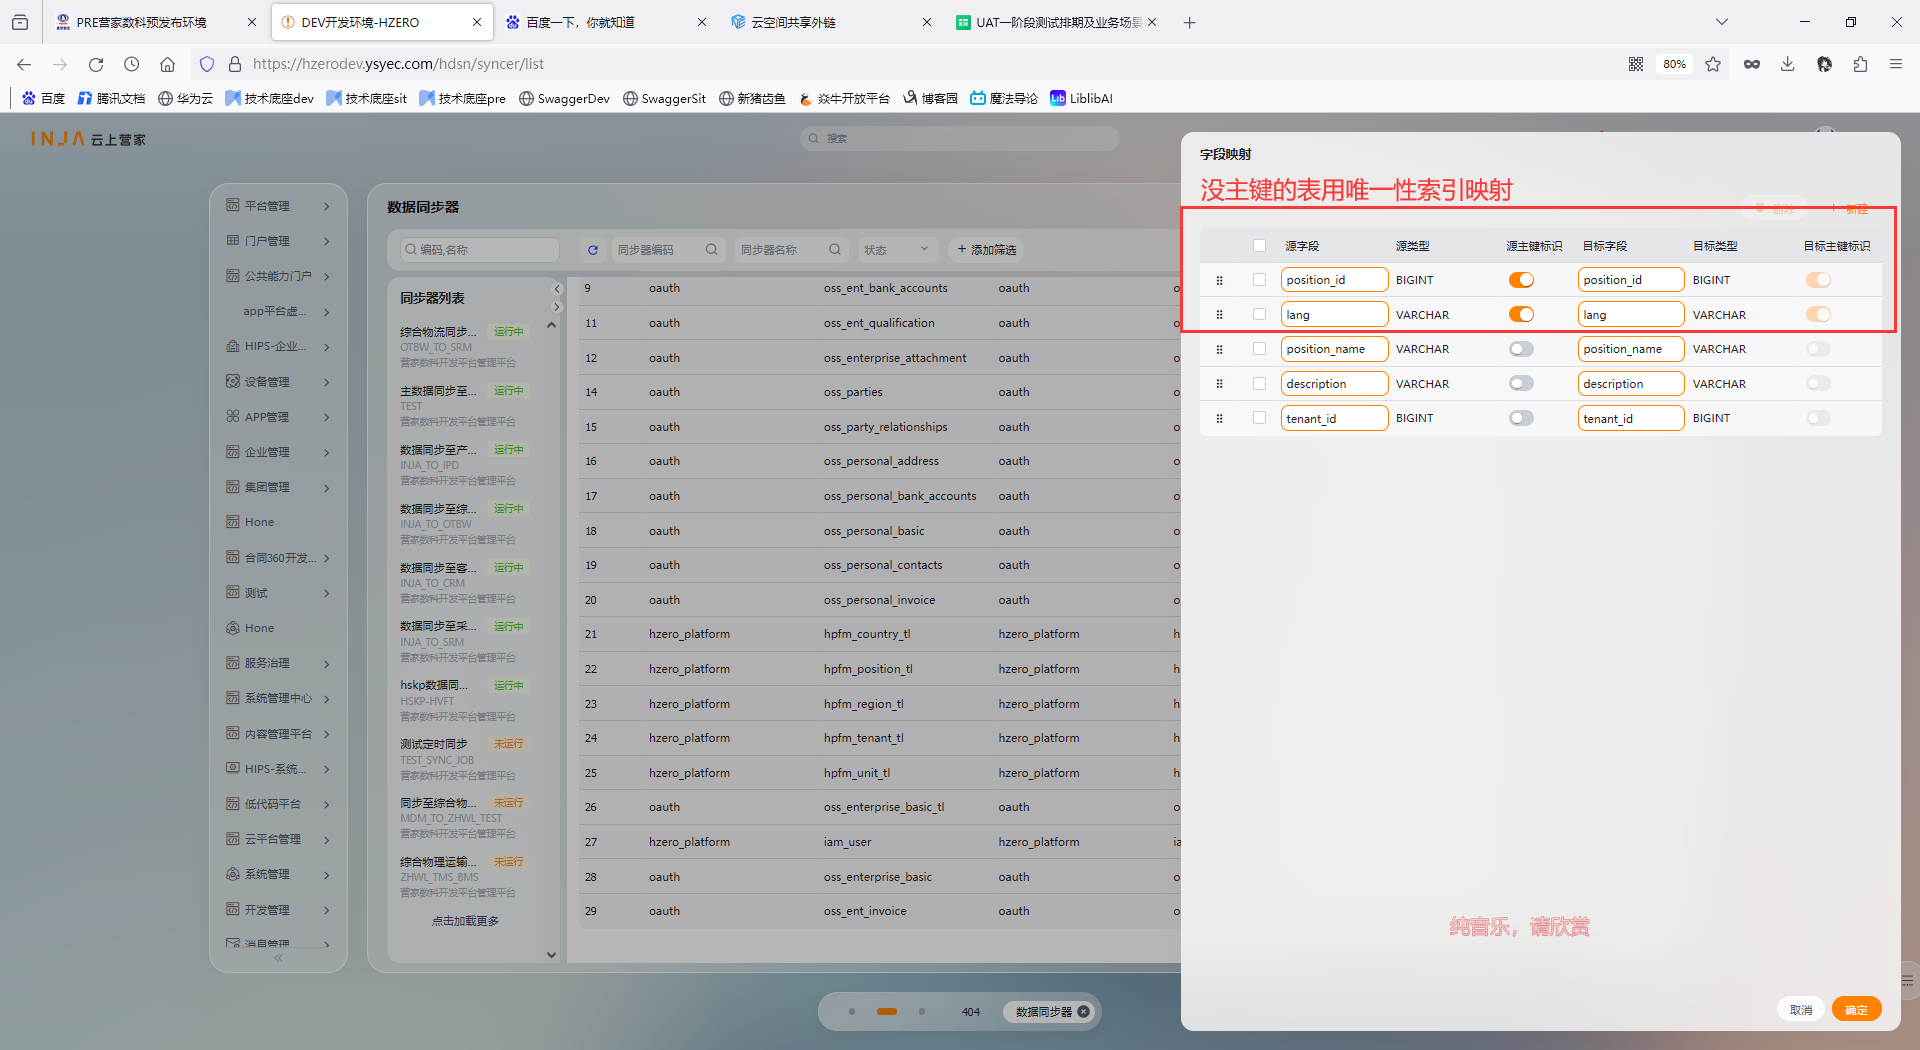Open the 腾讯文档 bookmark
1920x1050 pixels.
pyautogui.click(x=111, y=98)
